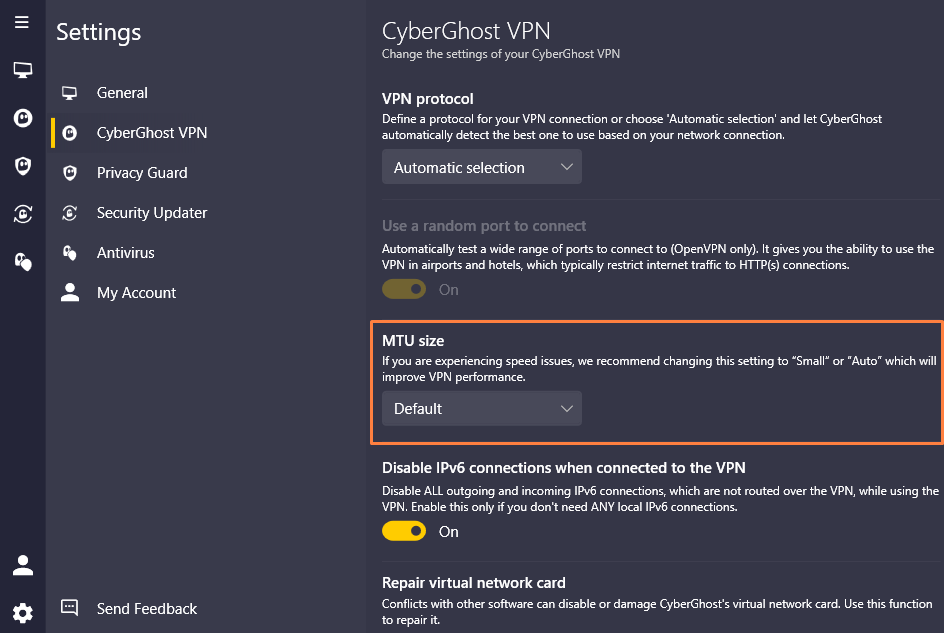Click the settings gear icon at bottom left
This screenshot has width=944, height=633.
point(22,612)
